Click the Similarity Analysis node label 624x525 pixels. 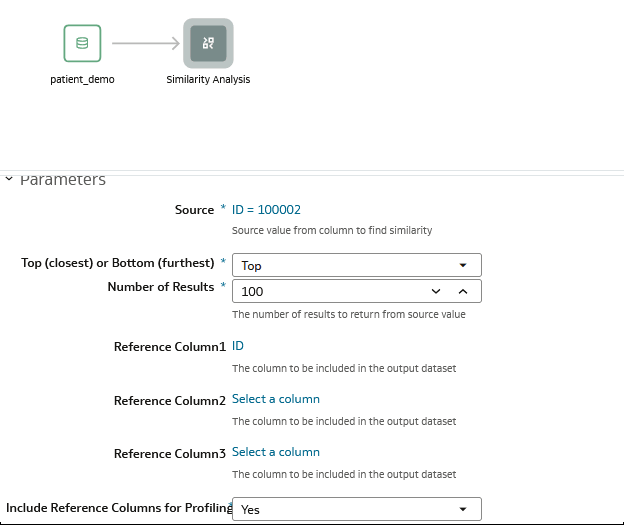tap(208, 79)
